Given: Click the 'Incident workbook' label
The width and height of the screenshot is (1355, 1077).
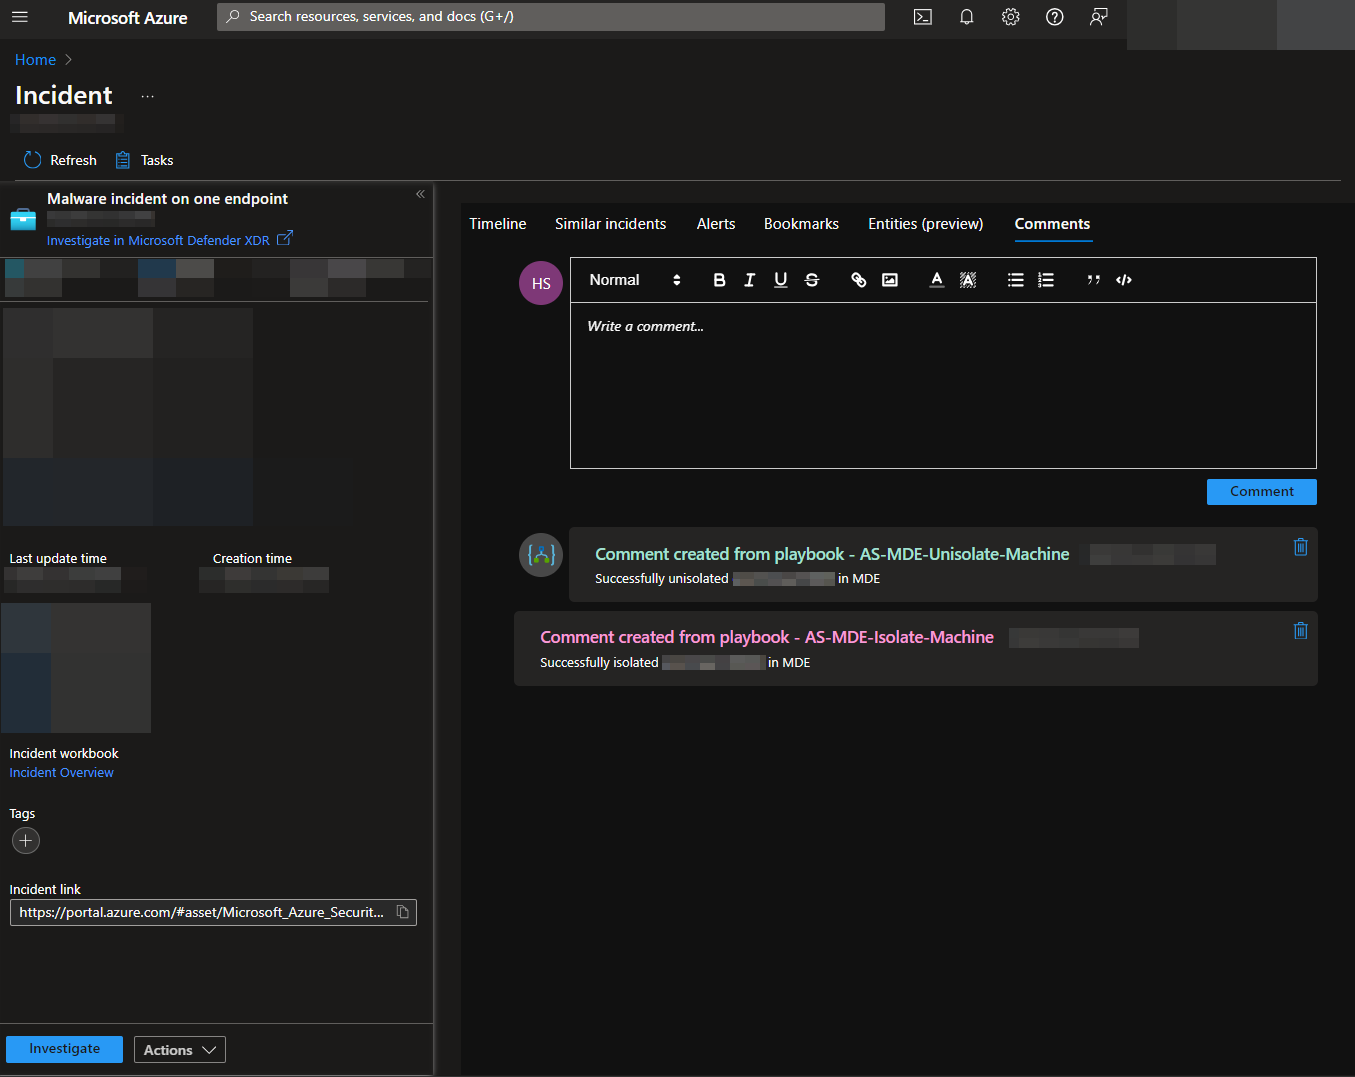Looking at the screenshot, I should [x=64, y=754].
